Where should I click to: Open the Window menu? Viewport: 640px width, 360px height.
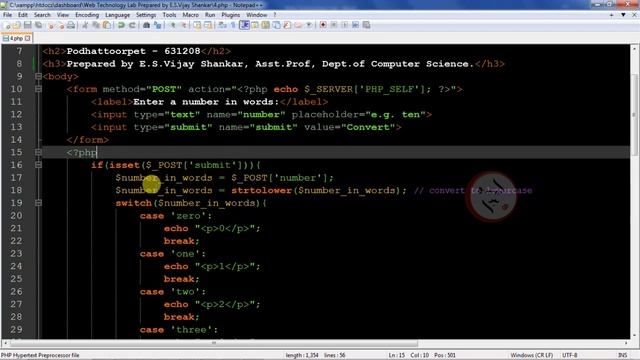(256, 15)
